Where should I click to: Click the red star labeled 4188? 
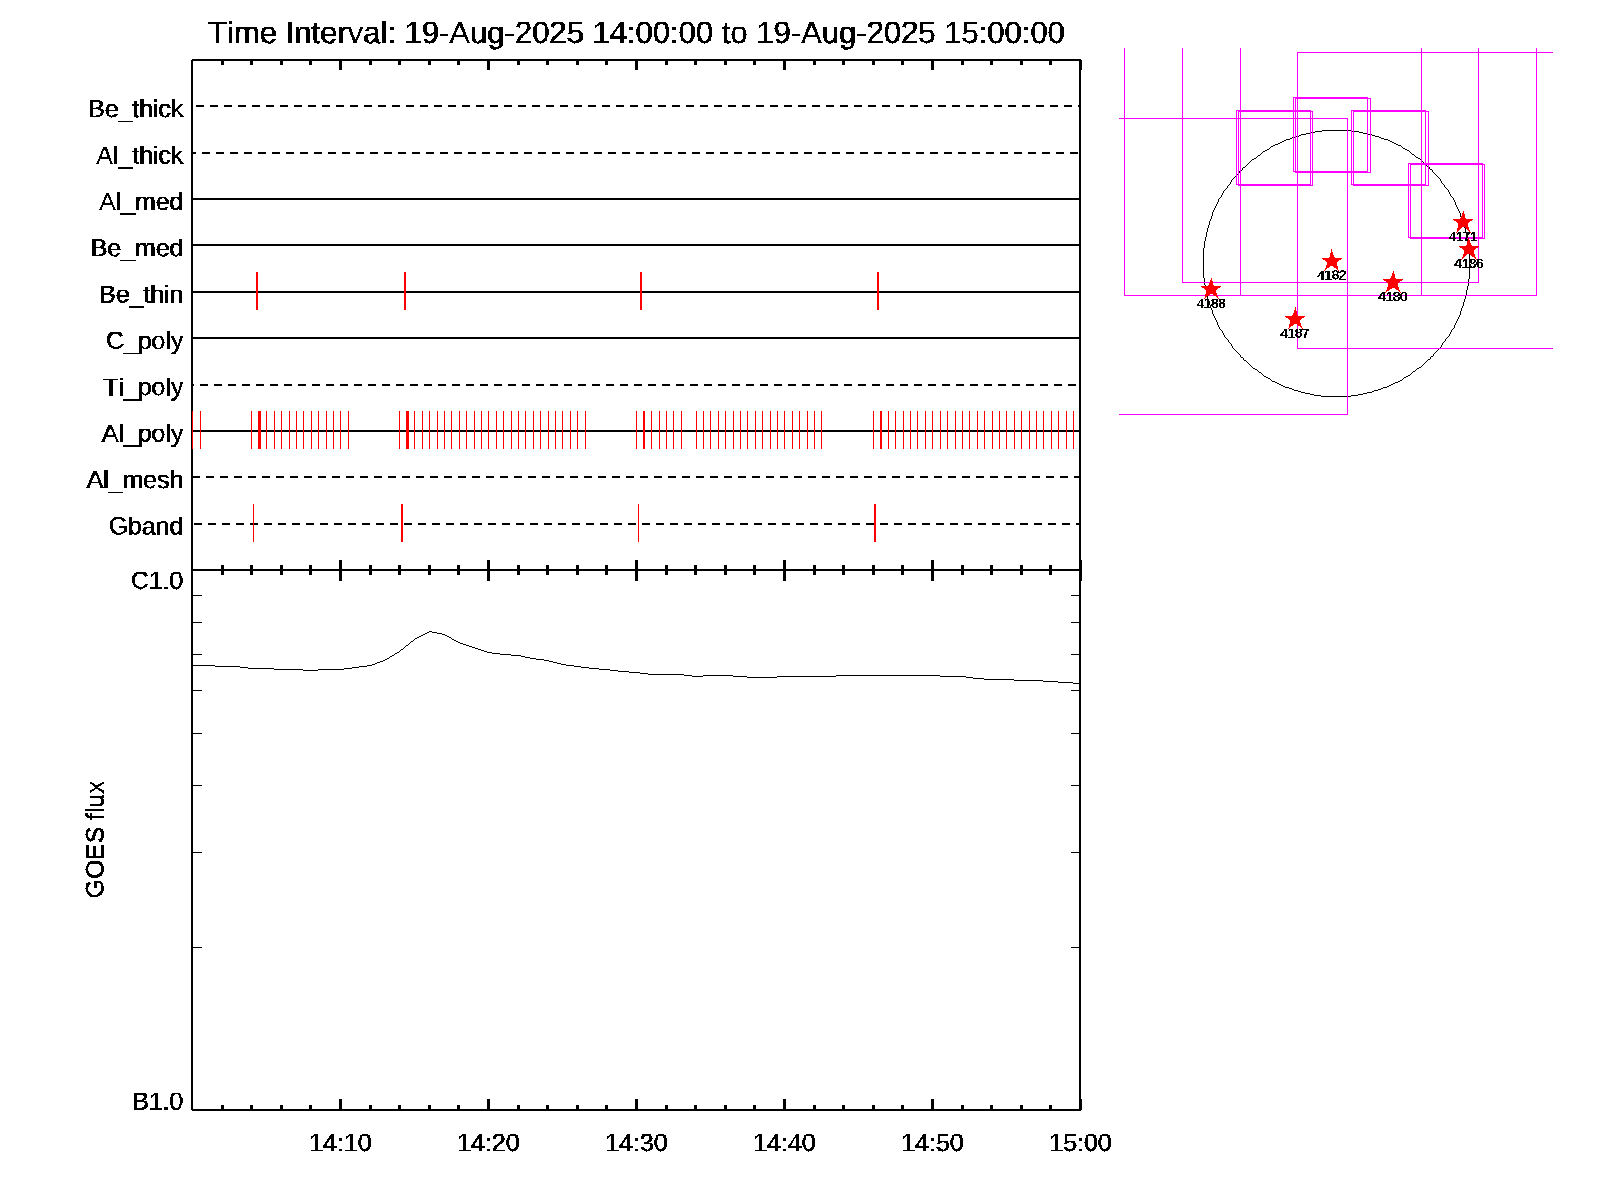(x=1210, y=289)
